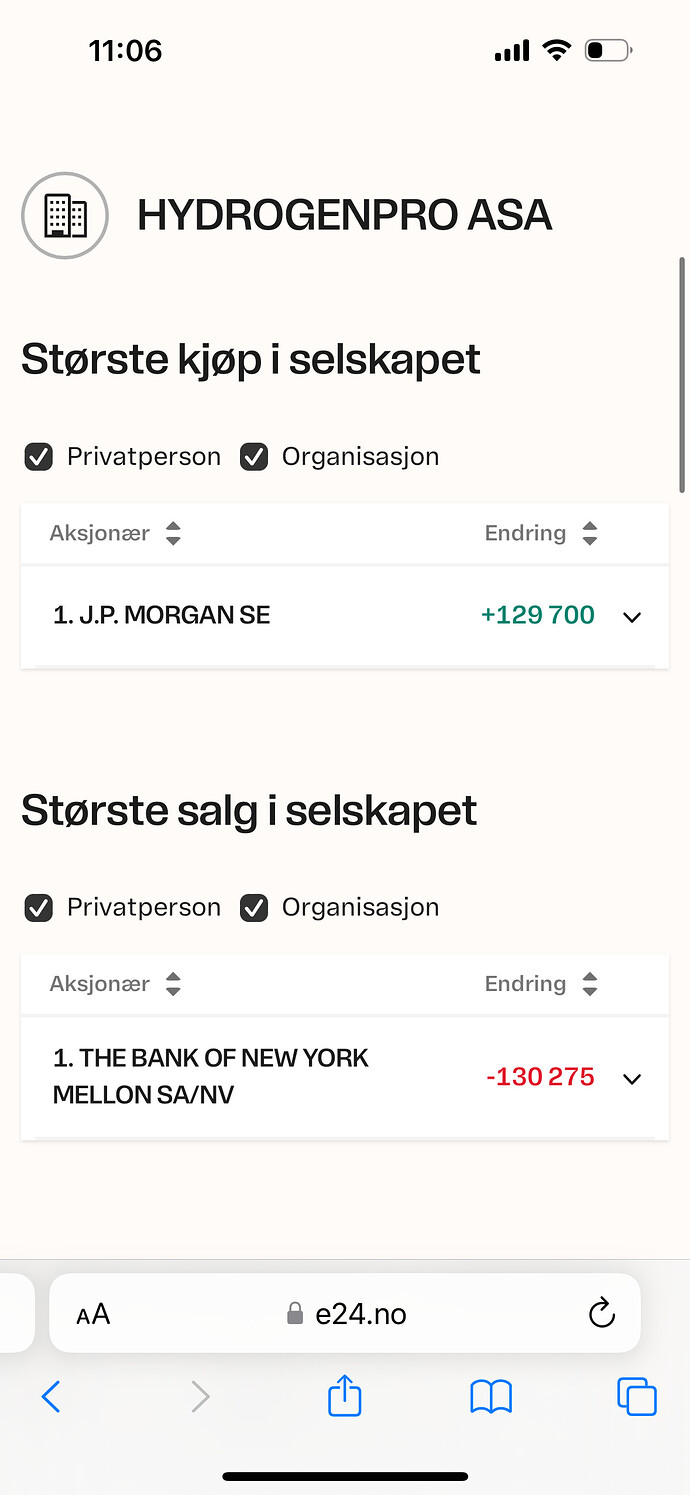This screenshot has width=690, height=1495.
Task: Sort buy table by Aksjonær
Action: point(116,533)
